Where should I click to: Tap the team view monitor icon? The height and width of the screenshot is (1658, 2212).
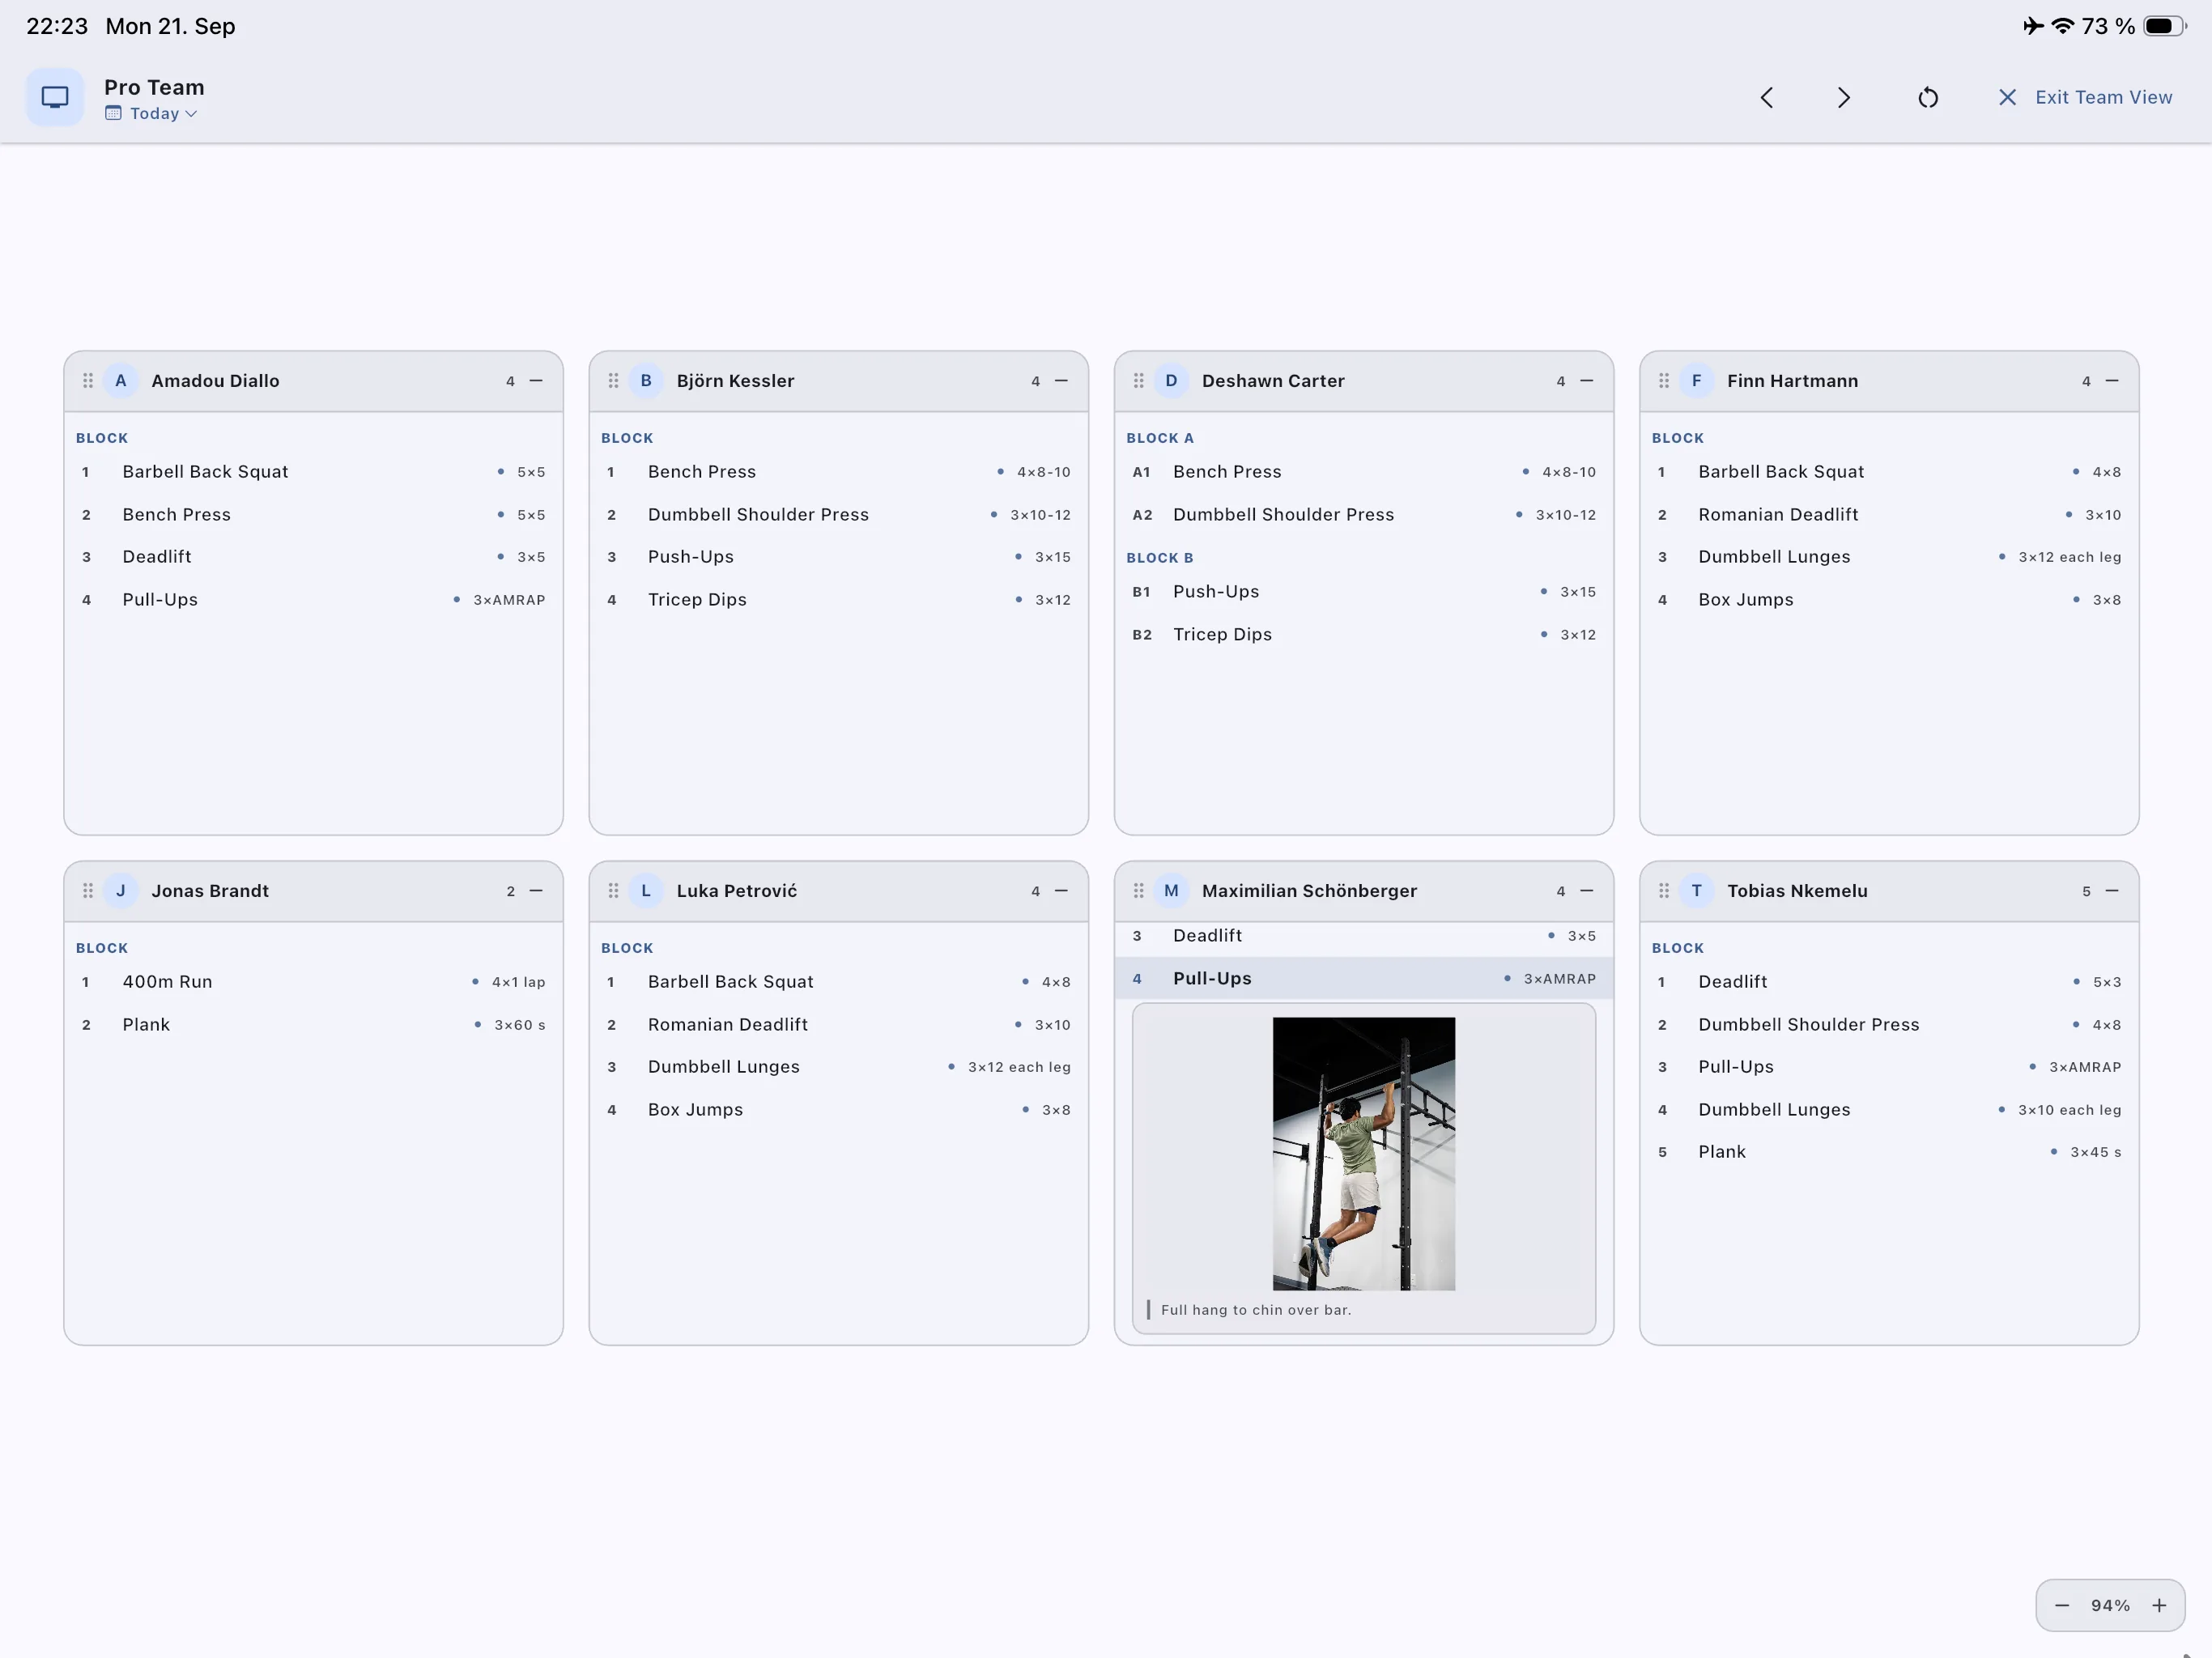pos(54,97)
